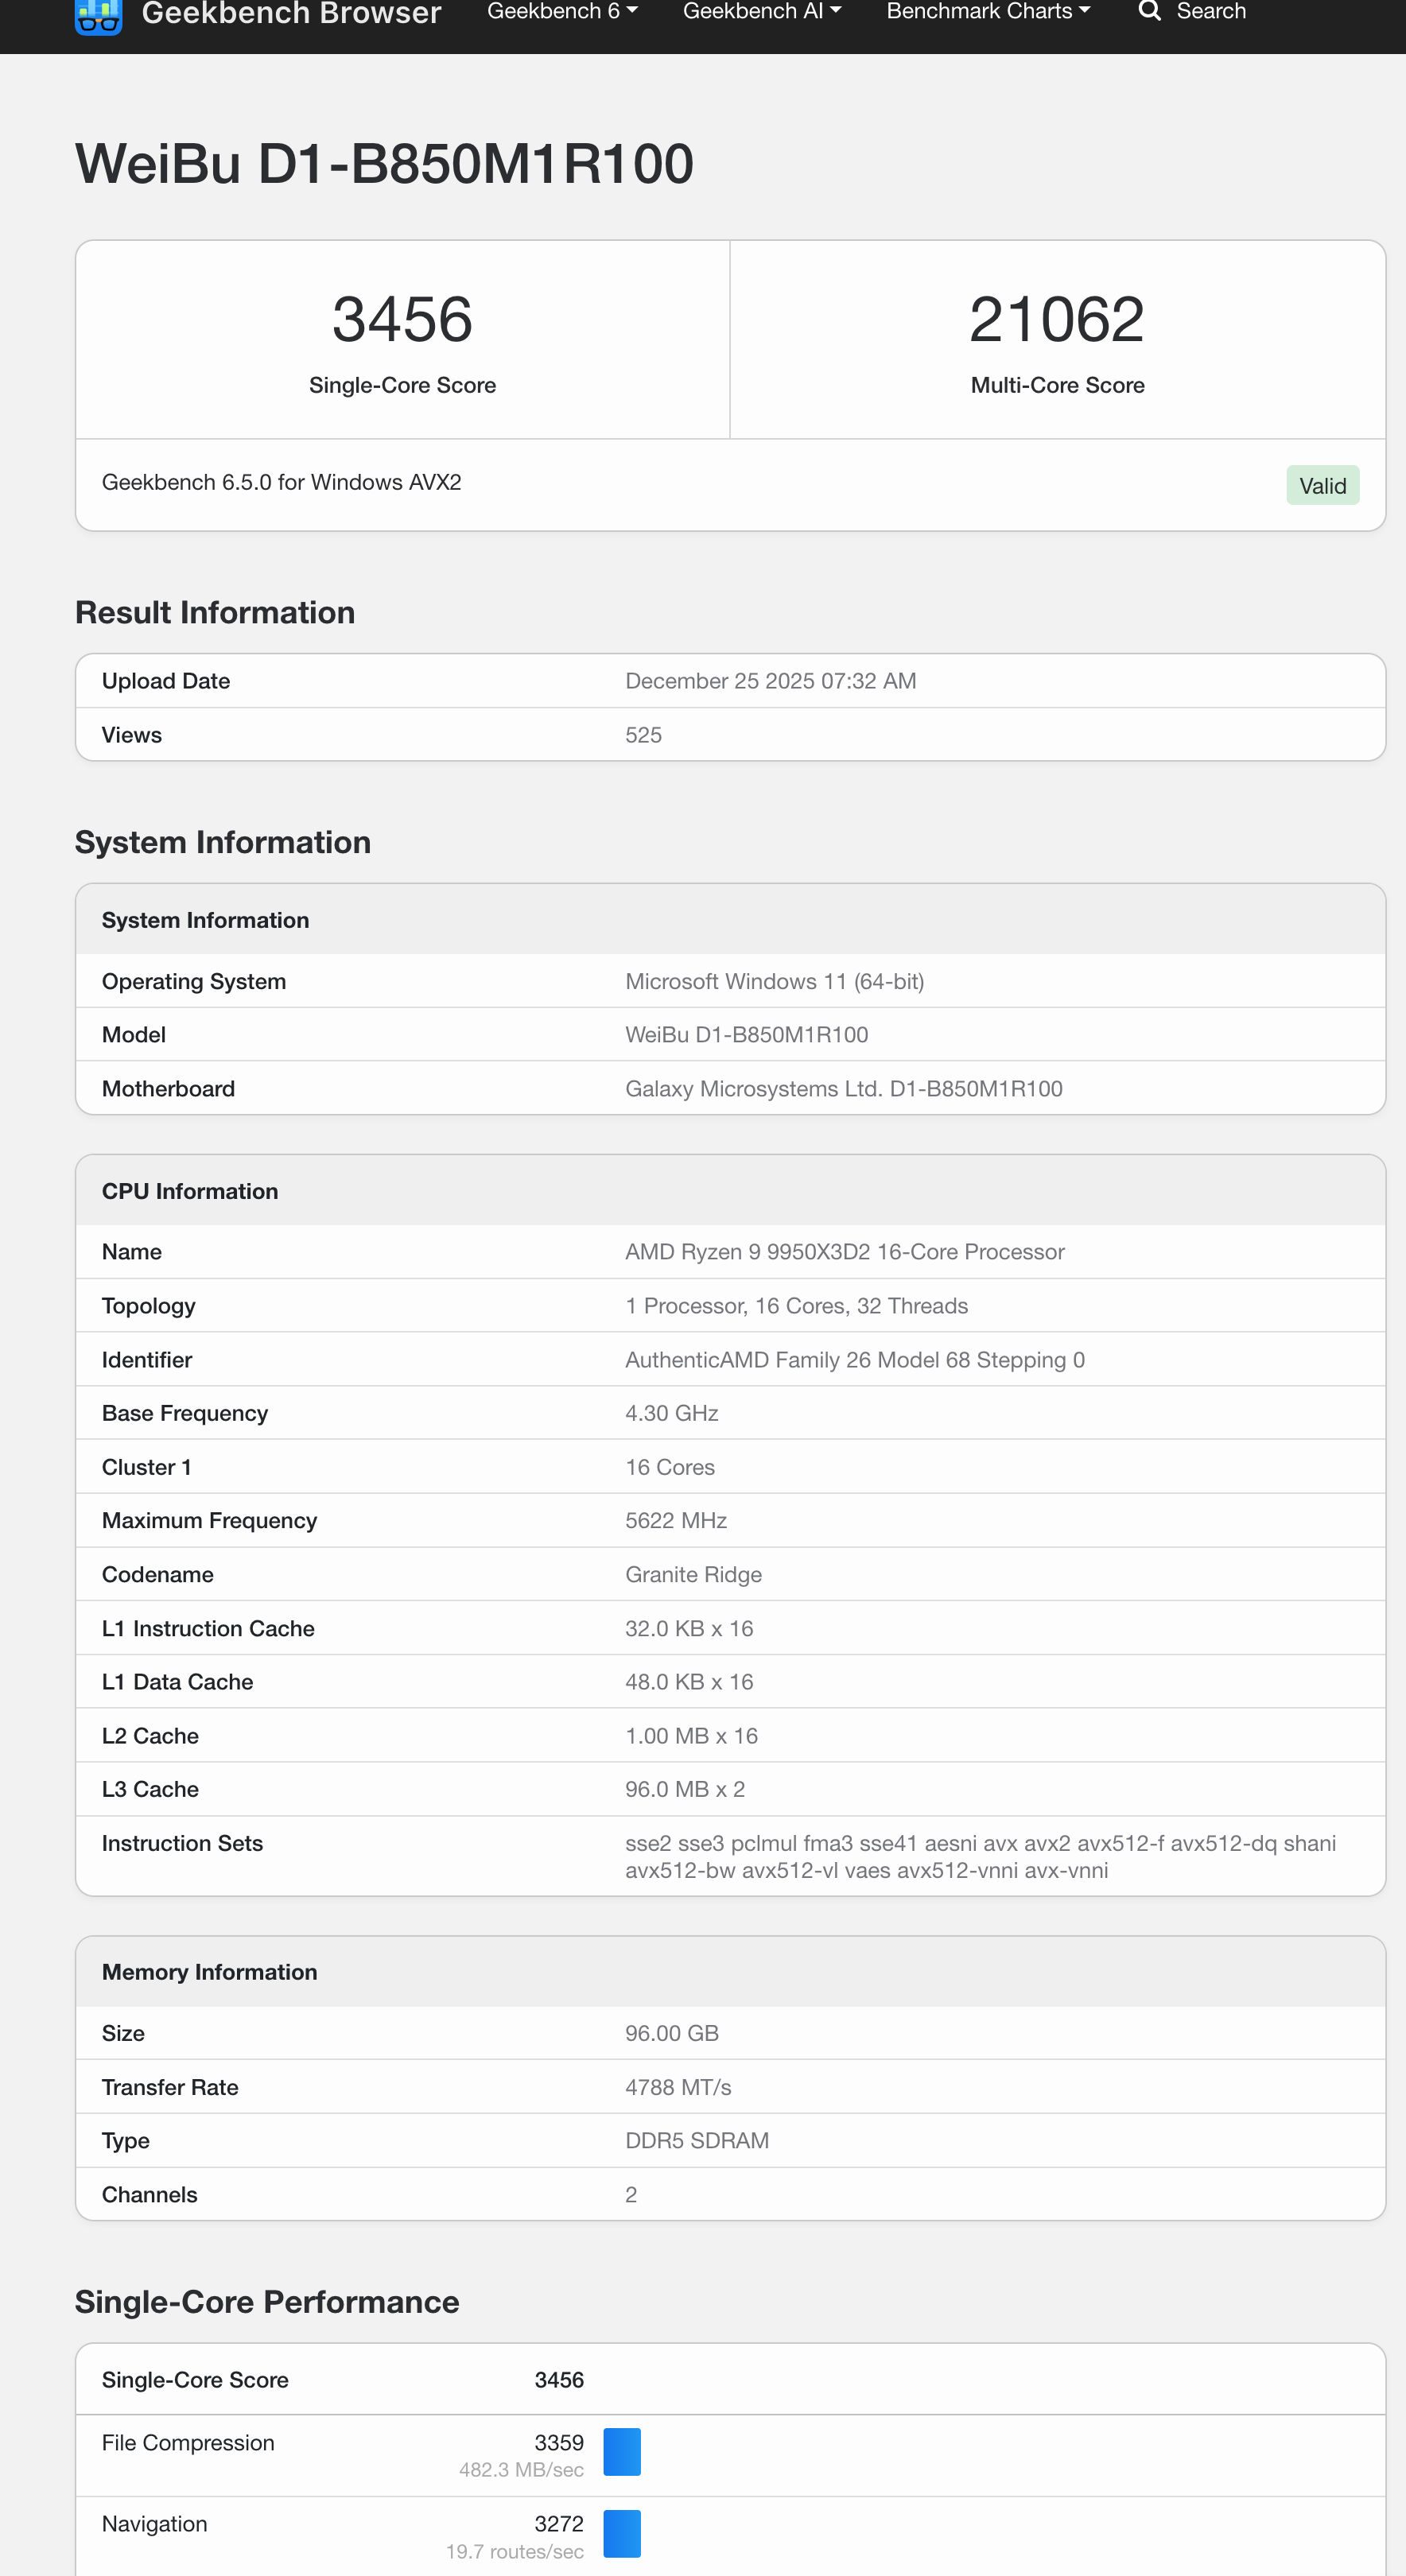Click the 3456 single-core score
The height and width of the screenshot is (2576, 1406).
(x=402, y=319)
